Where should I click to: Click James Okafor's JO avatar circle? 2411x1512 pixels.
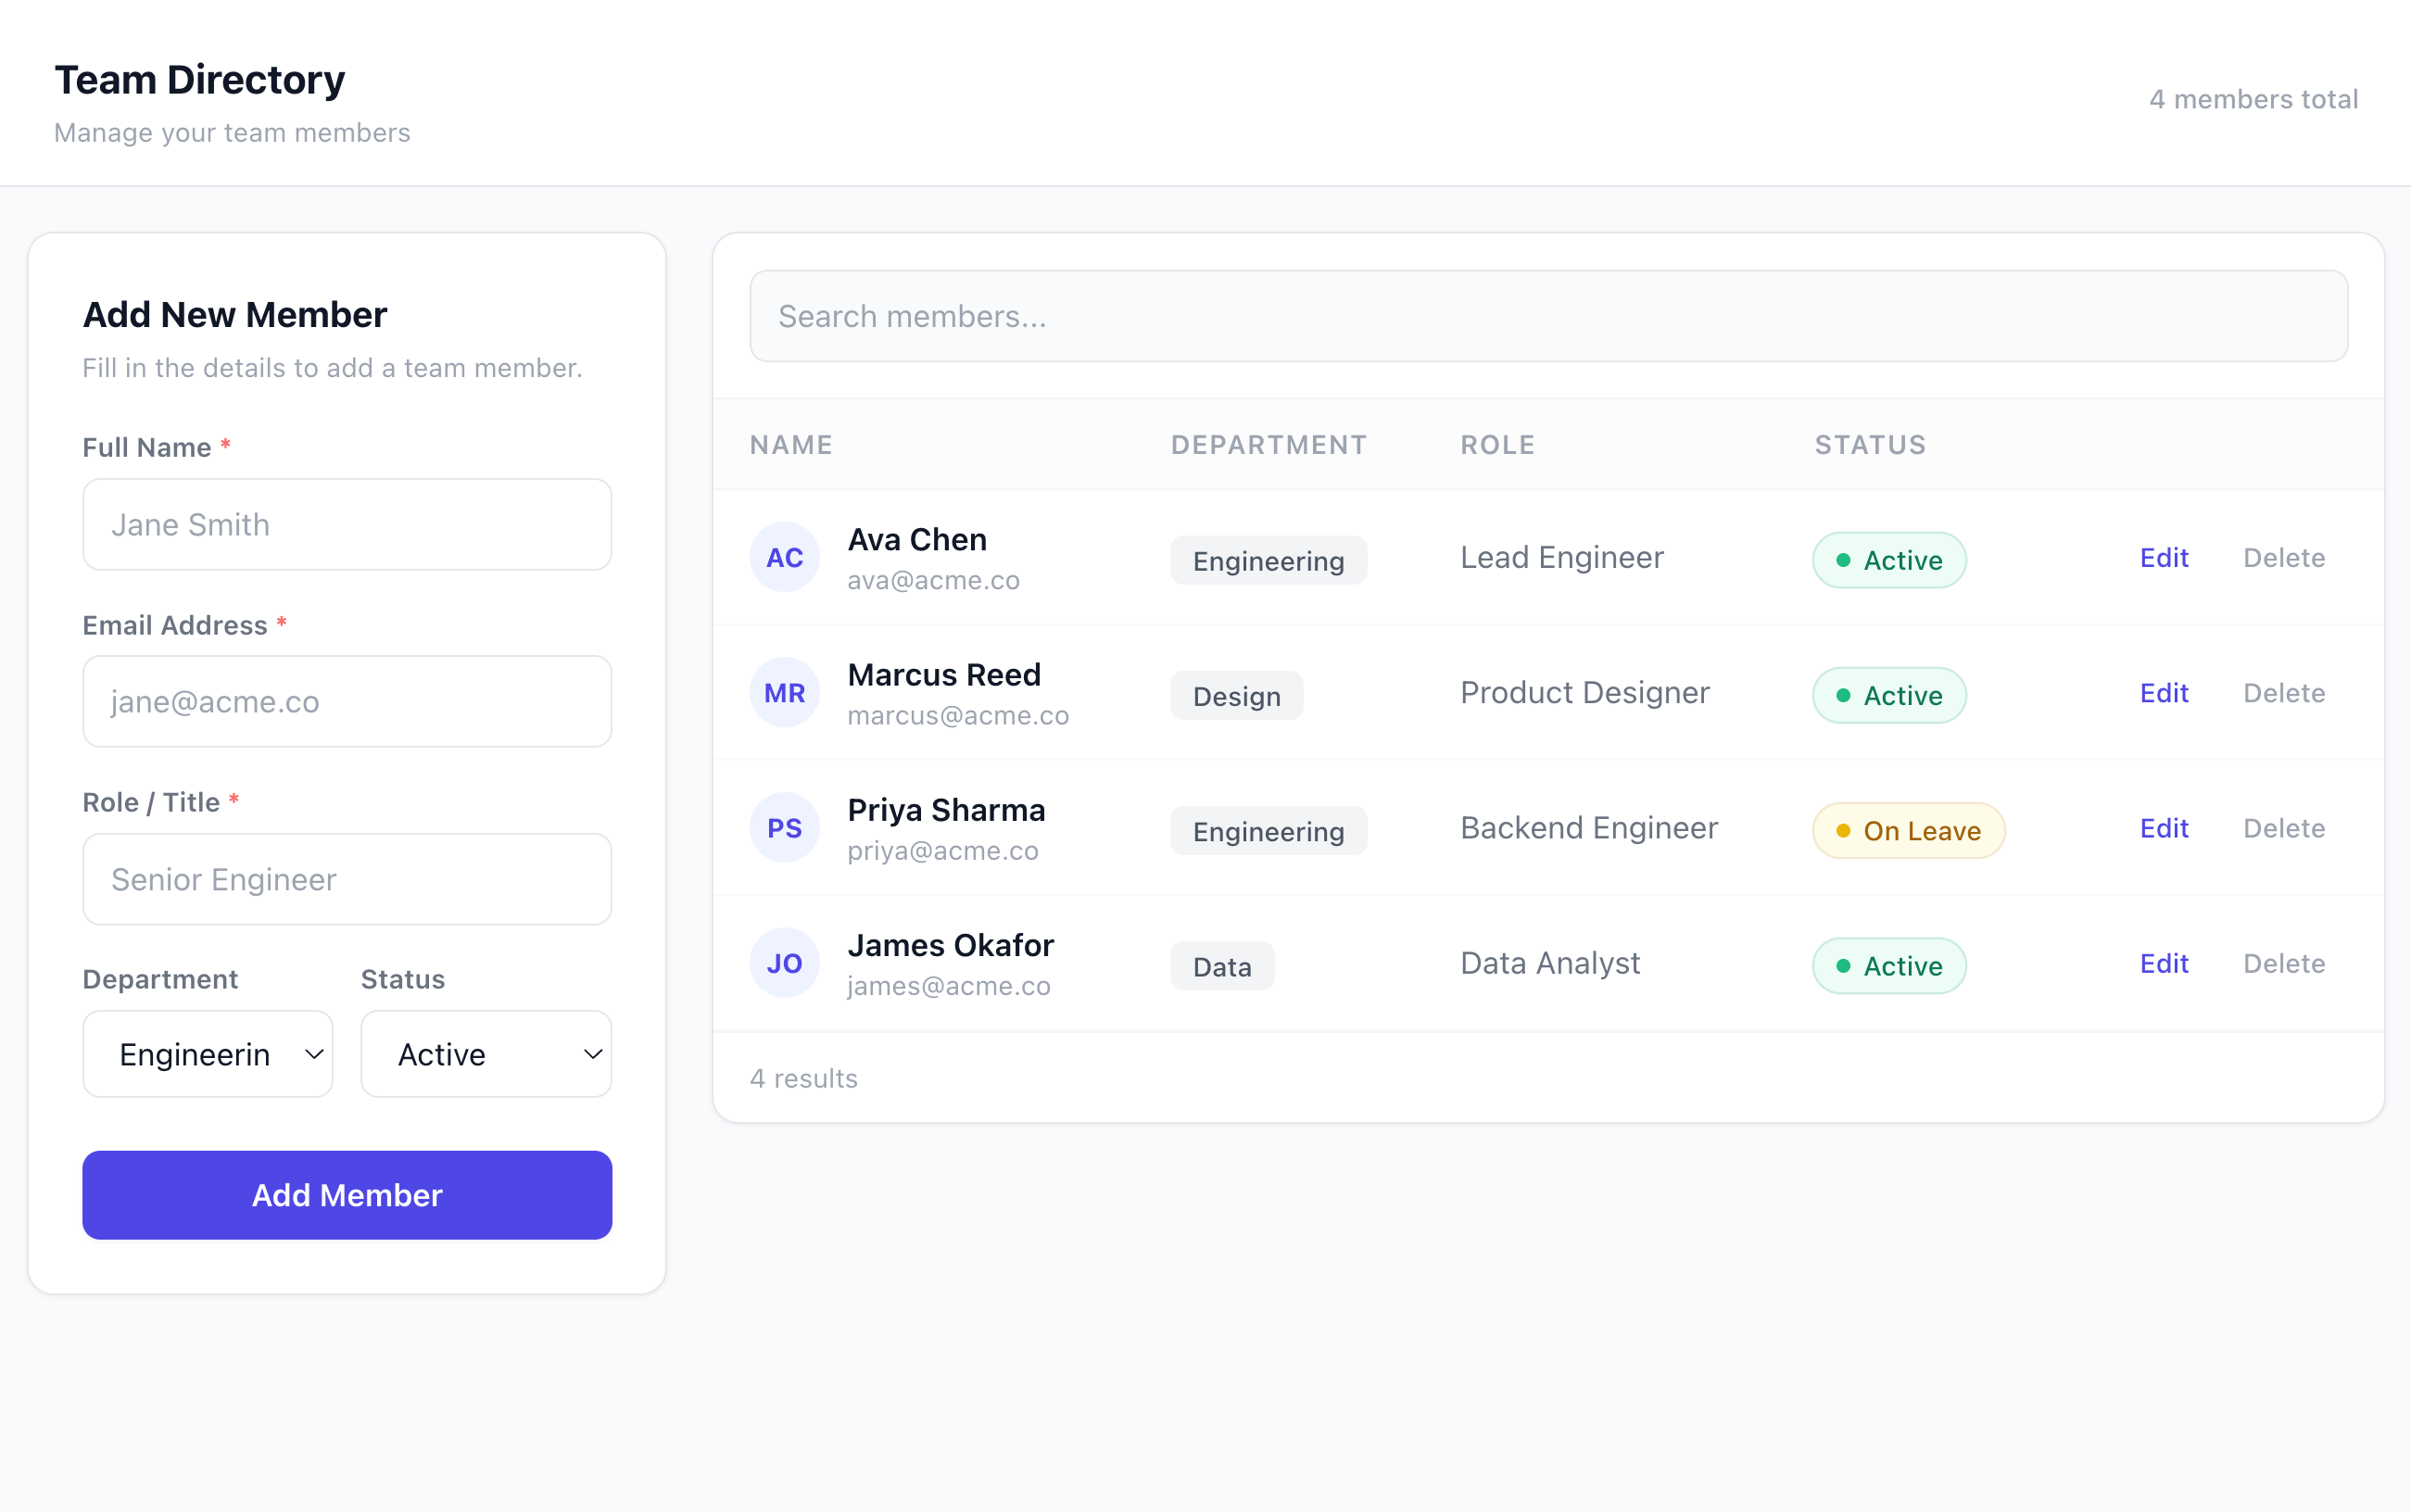click(784, 962)
